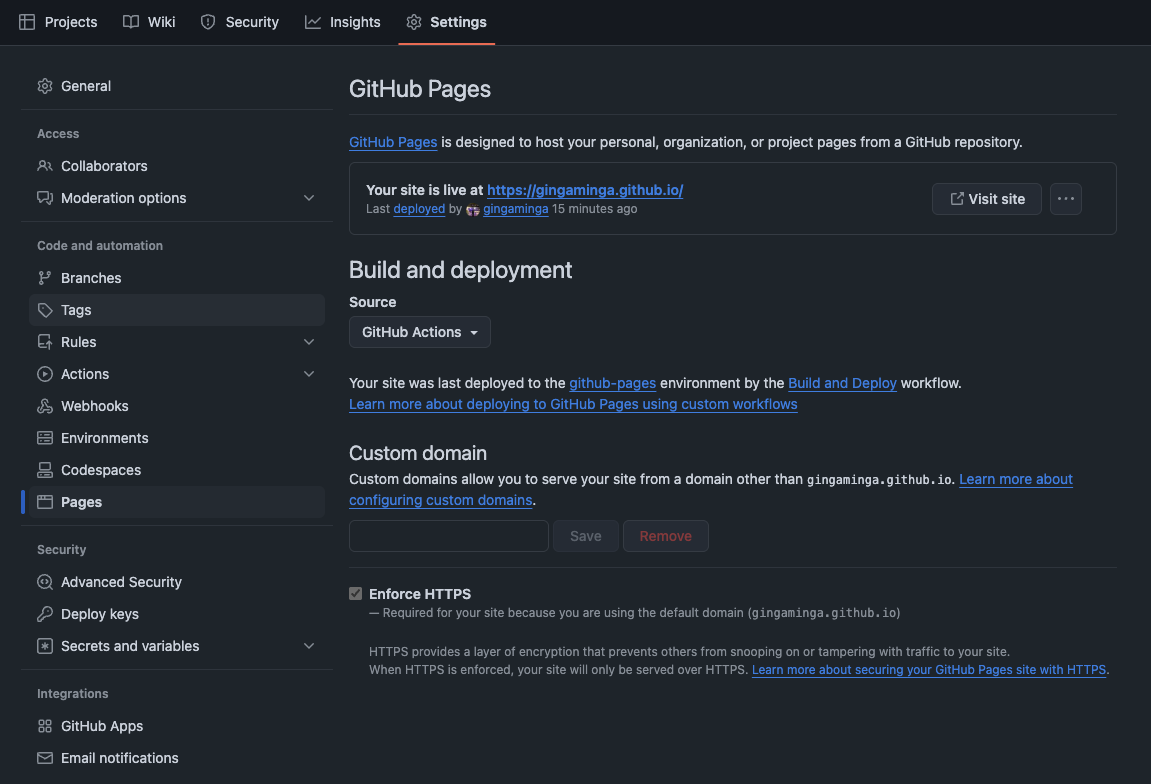Select Webhooks in the sidebar

177,406
